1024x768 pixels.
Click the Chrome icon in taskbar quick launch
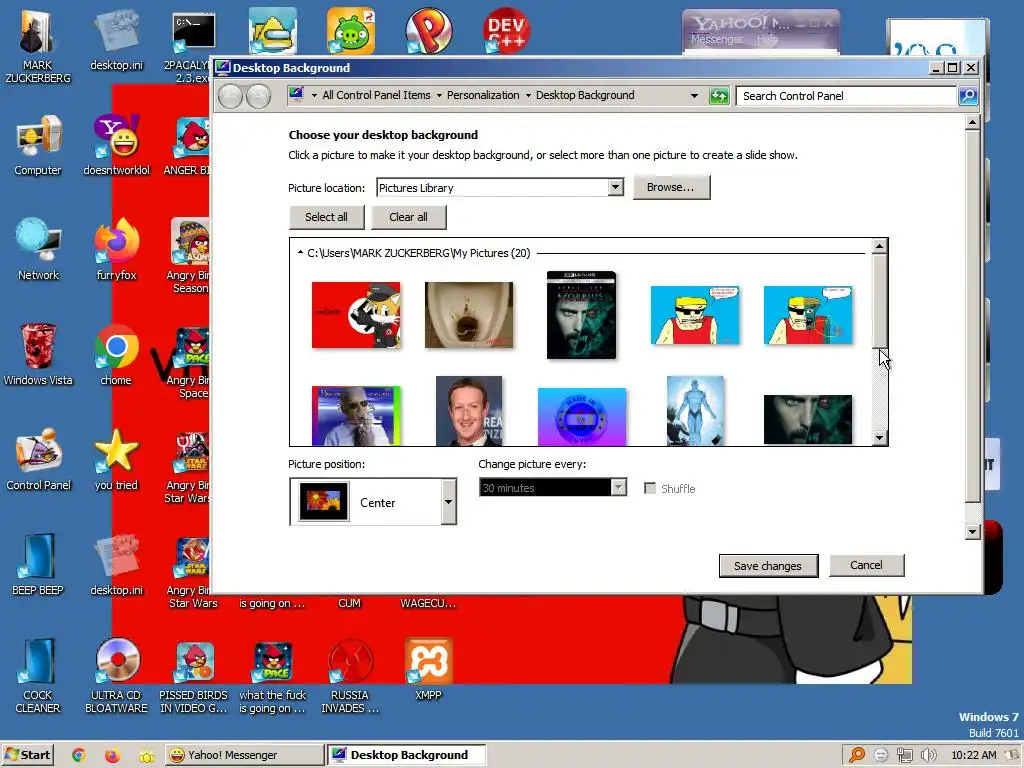(79, 755)
